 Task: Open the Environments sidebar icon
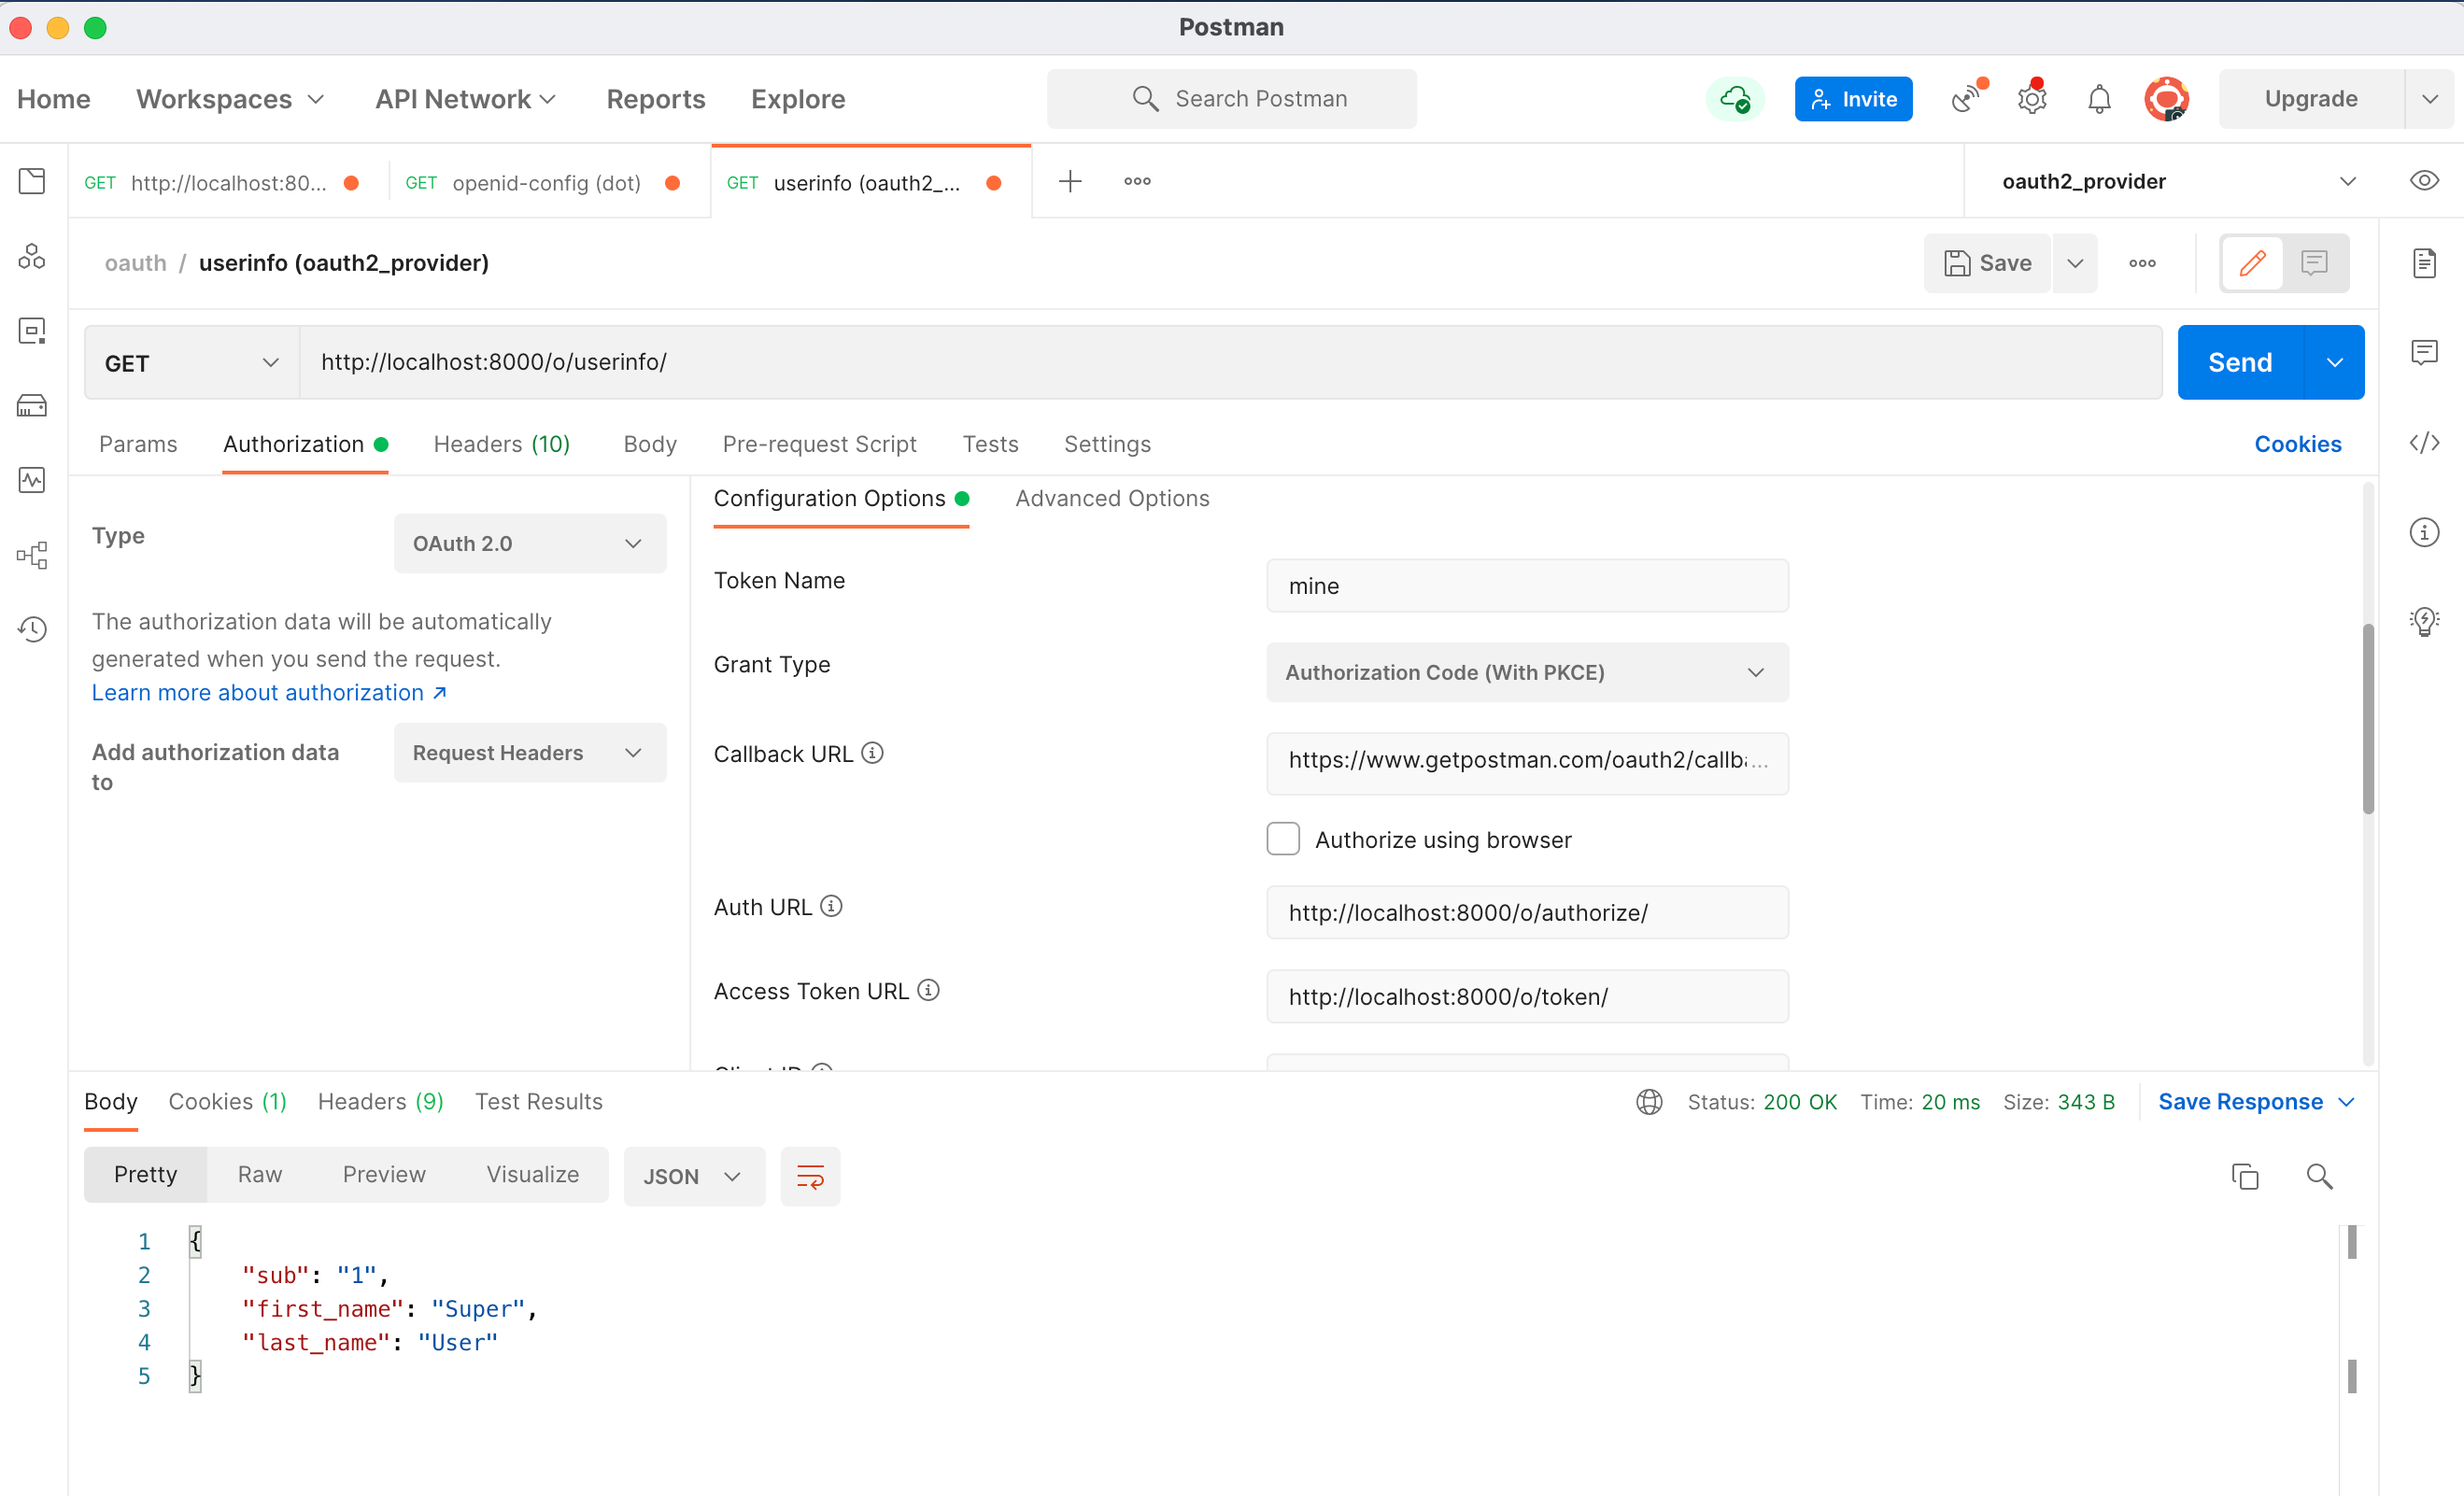[32, 331]
